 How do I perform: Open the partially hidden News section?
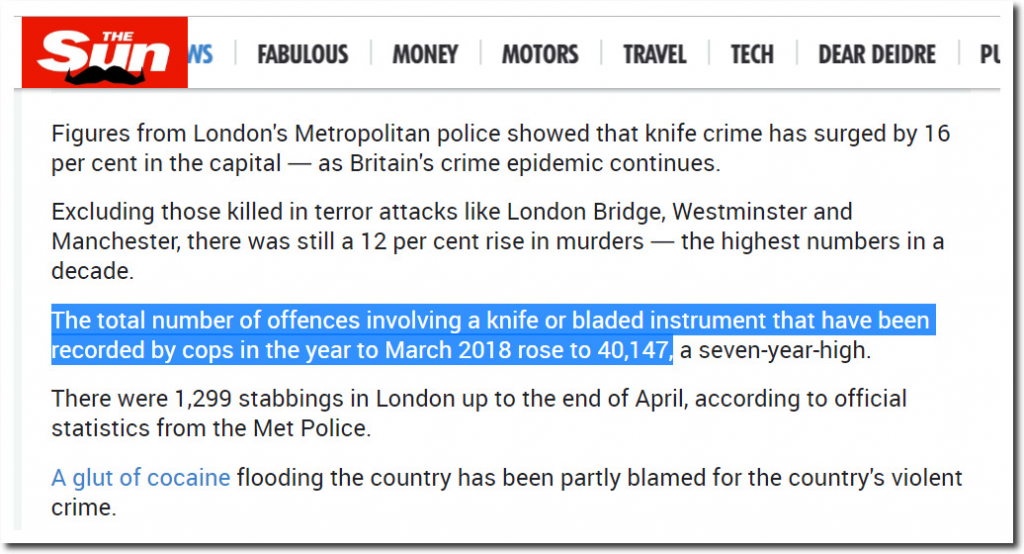(x=200, y=53)
